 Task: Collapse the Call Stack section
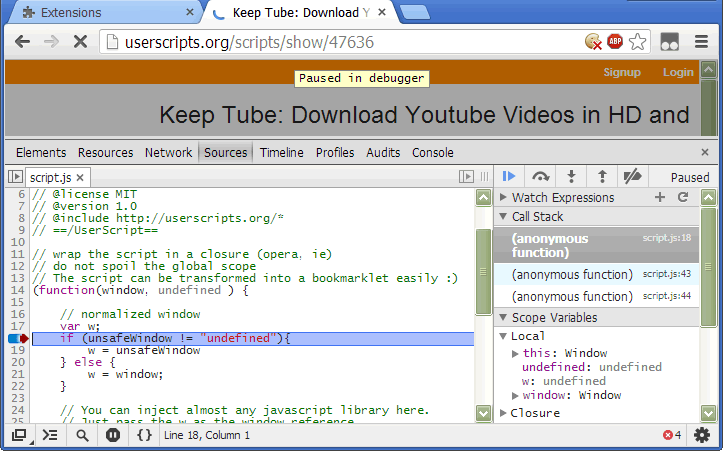click(504, 216)
